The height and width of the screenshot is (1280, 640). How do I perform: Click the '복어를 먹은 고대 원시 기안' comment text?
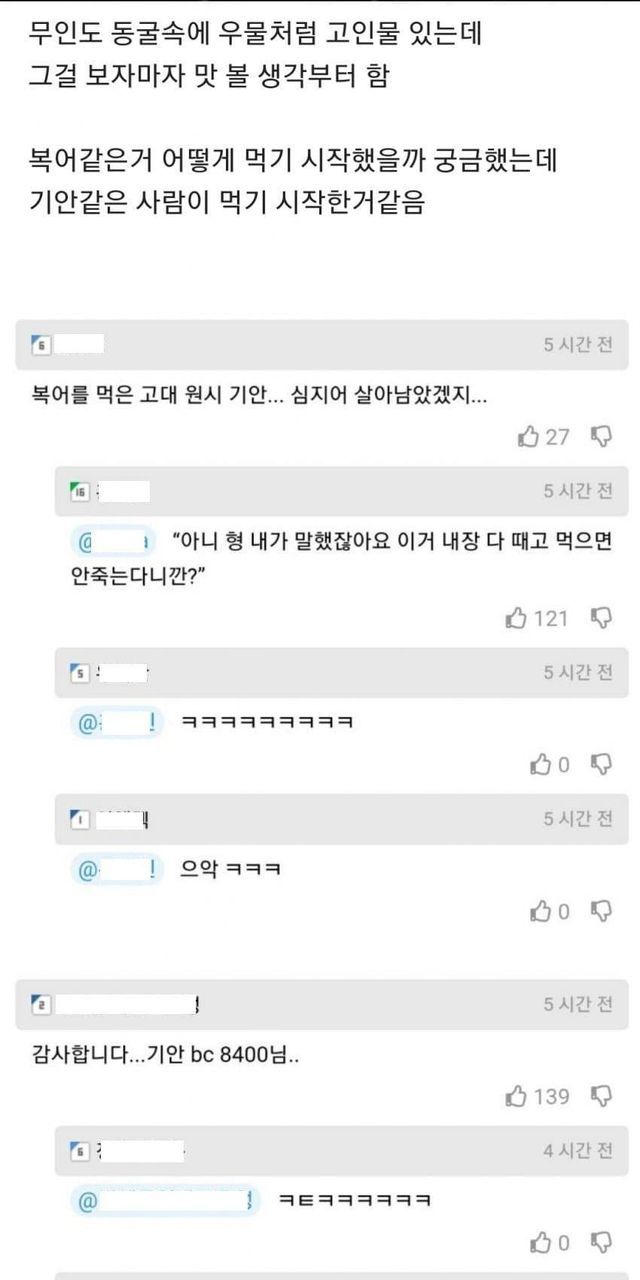259,396
